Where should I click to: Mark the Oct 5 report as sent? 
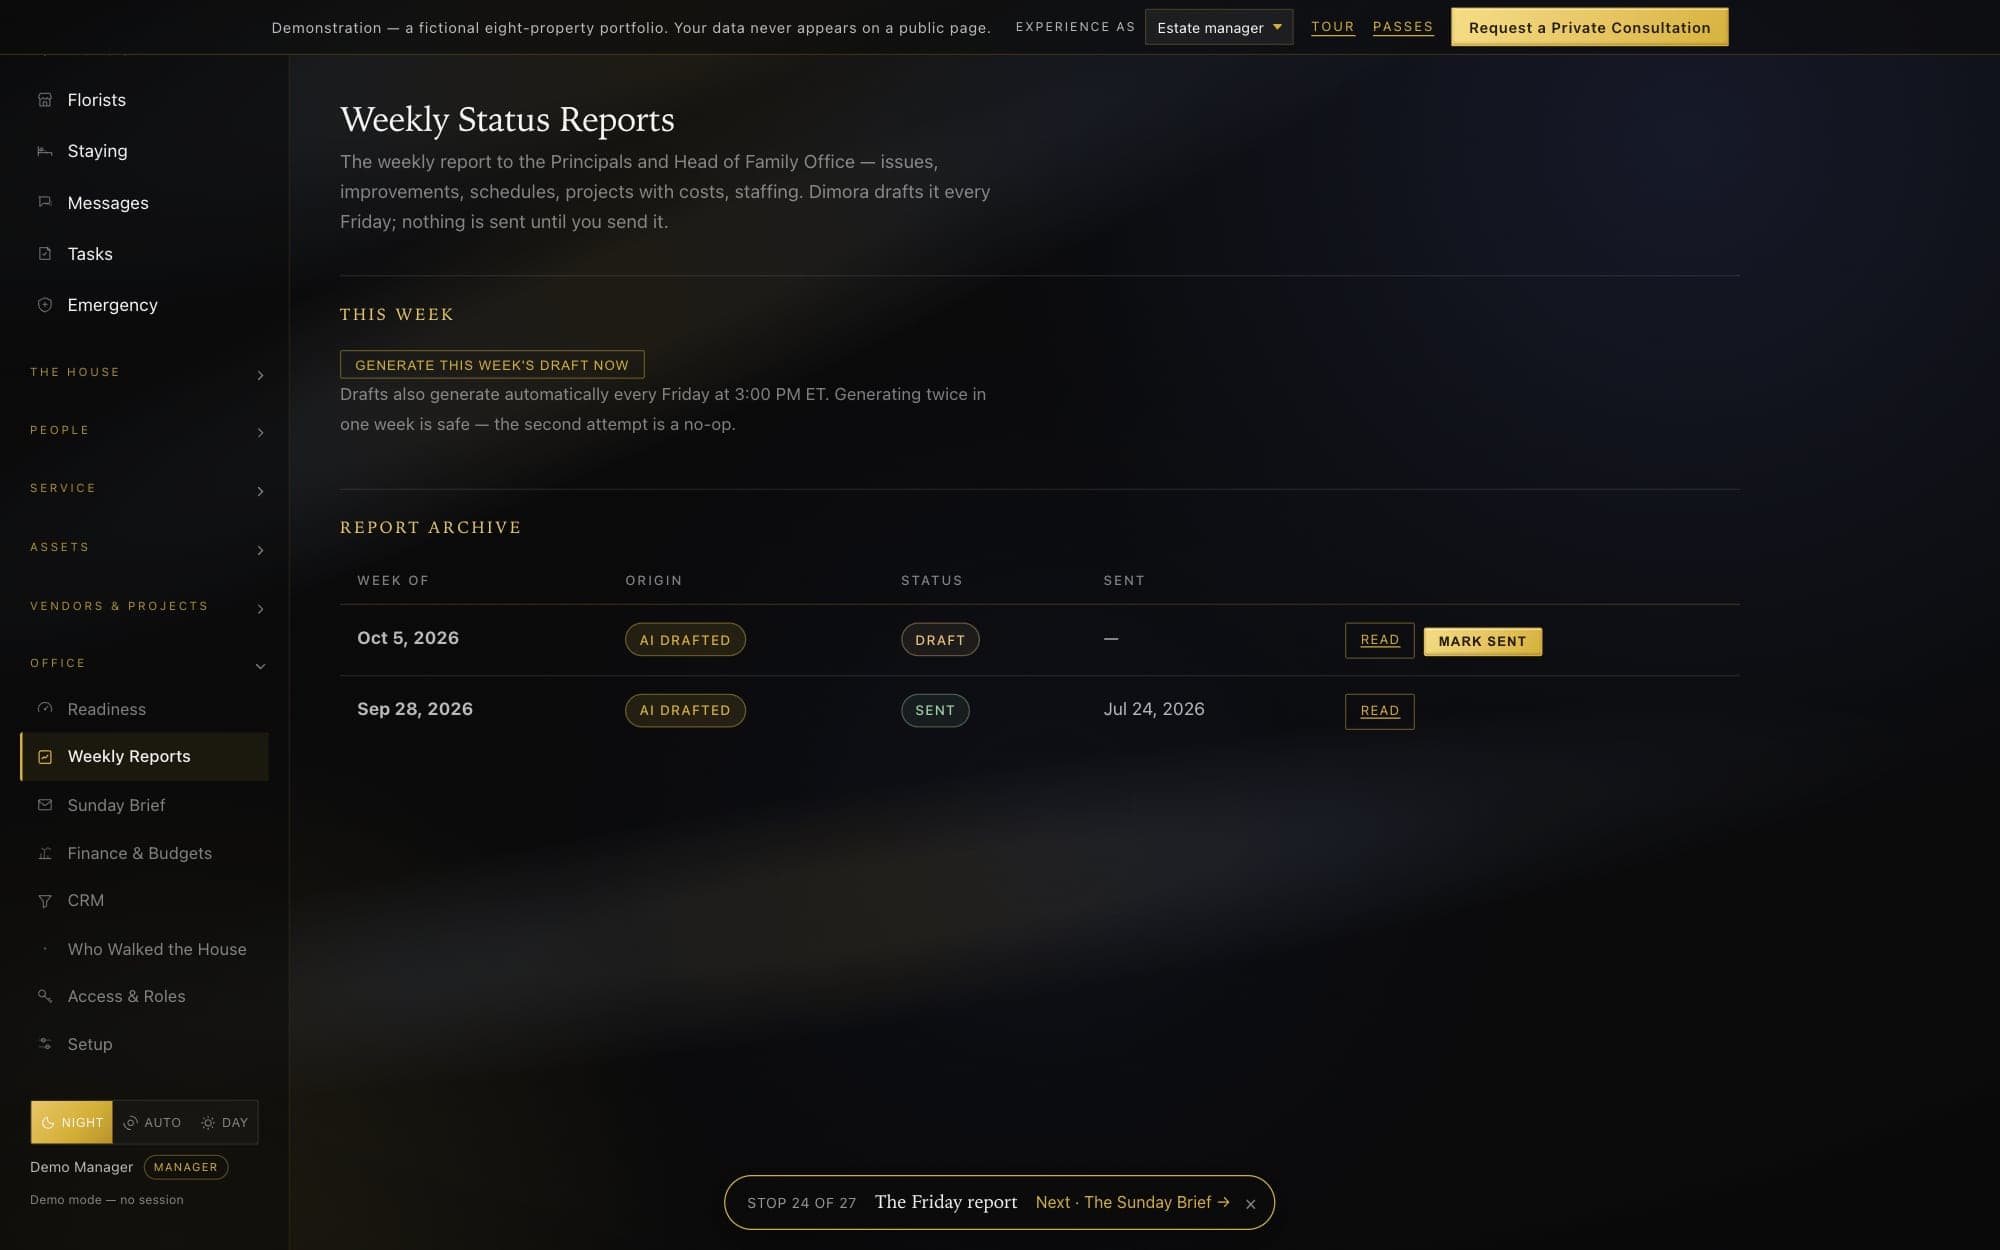[1482, 641]
